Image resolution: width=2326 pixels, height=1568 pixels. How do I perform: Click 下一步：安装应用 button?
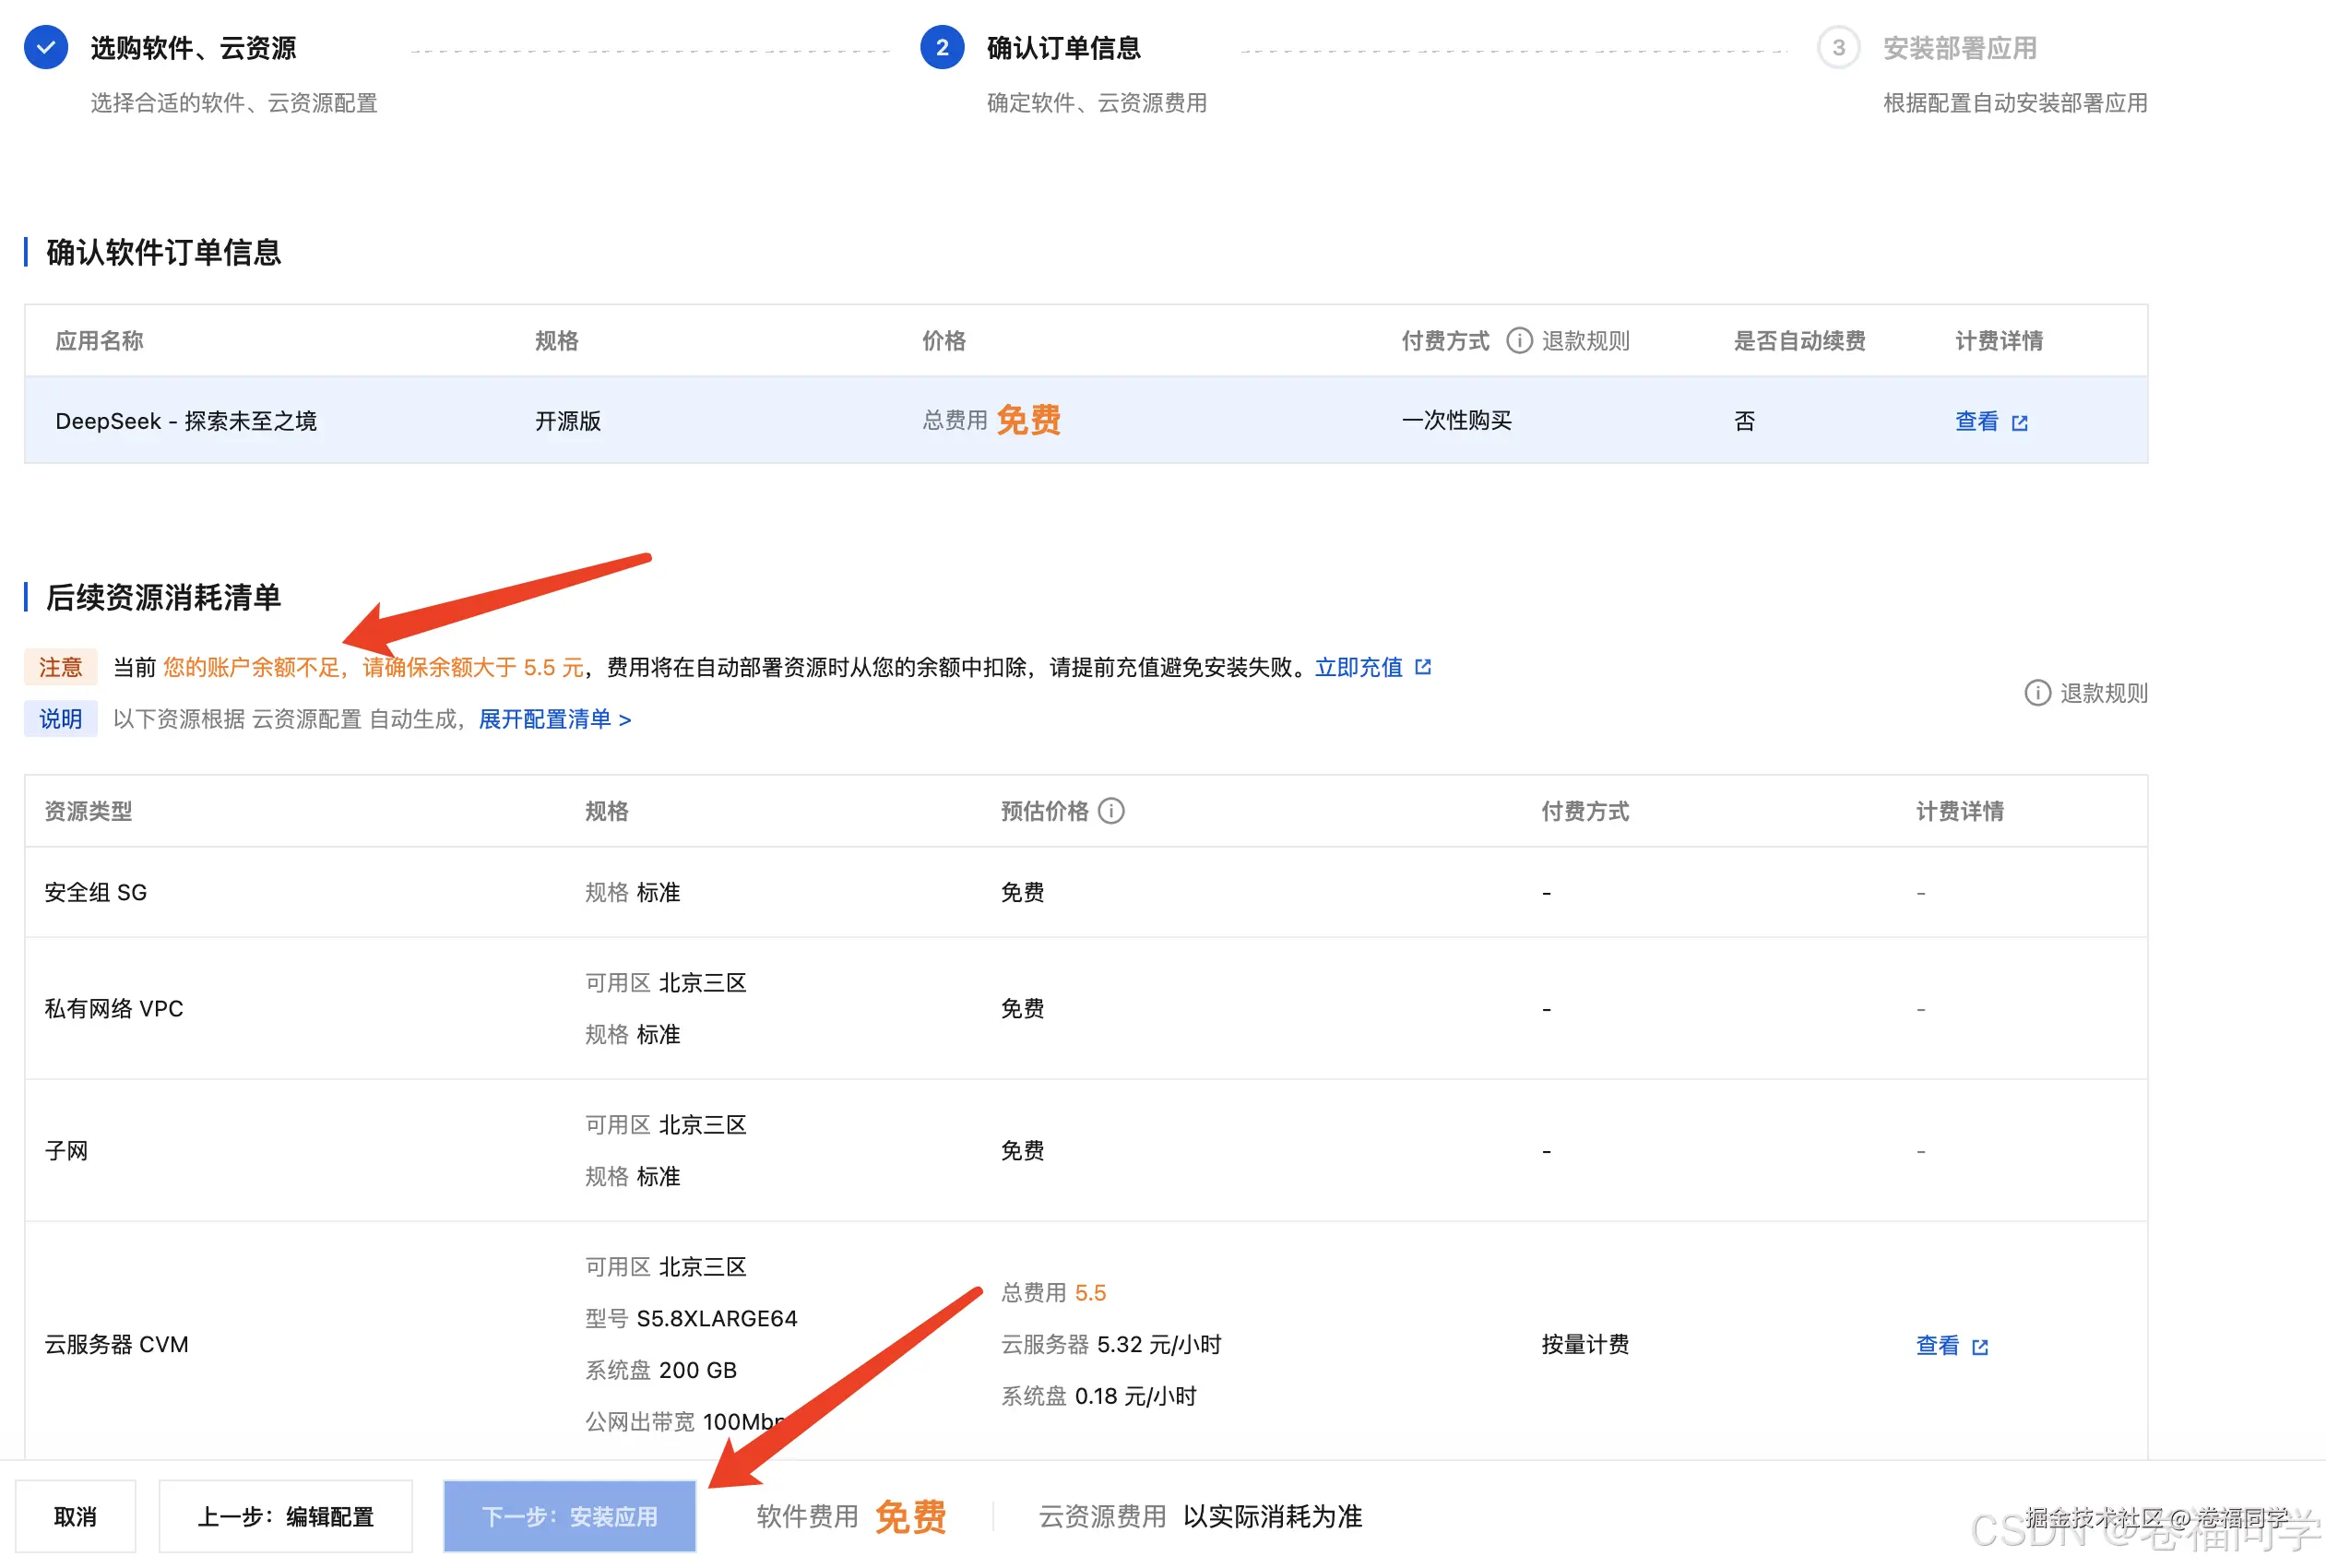tap(569, 1517)
